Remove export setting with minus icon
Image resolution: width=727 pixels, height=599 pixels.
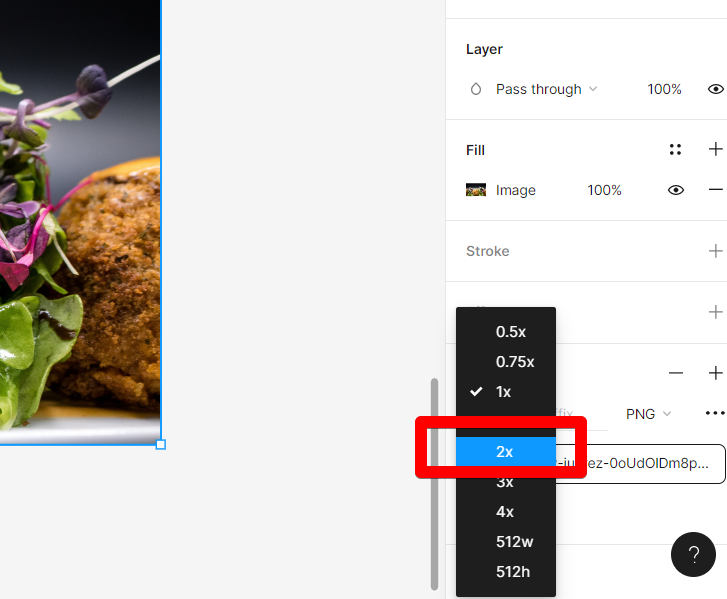676,373
